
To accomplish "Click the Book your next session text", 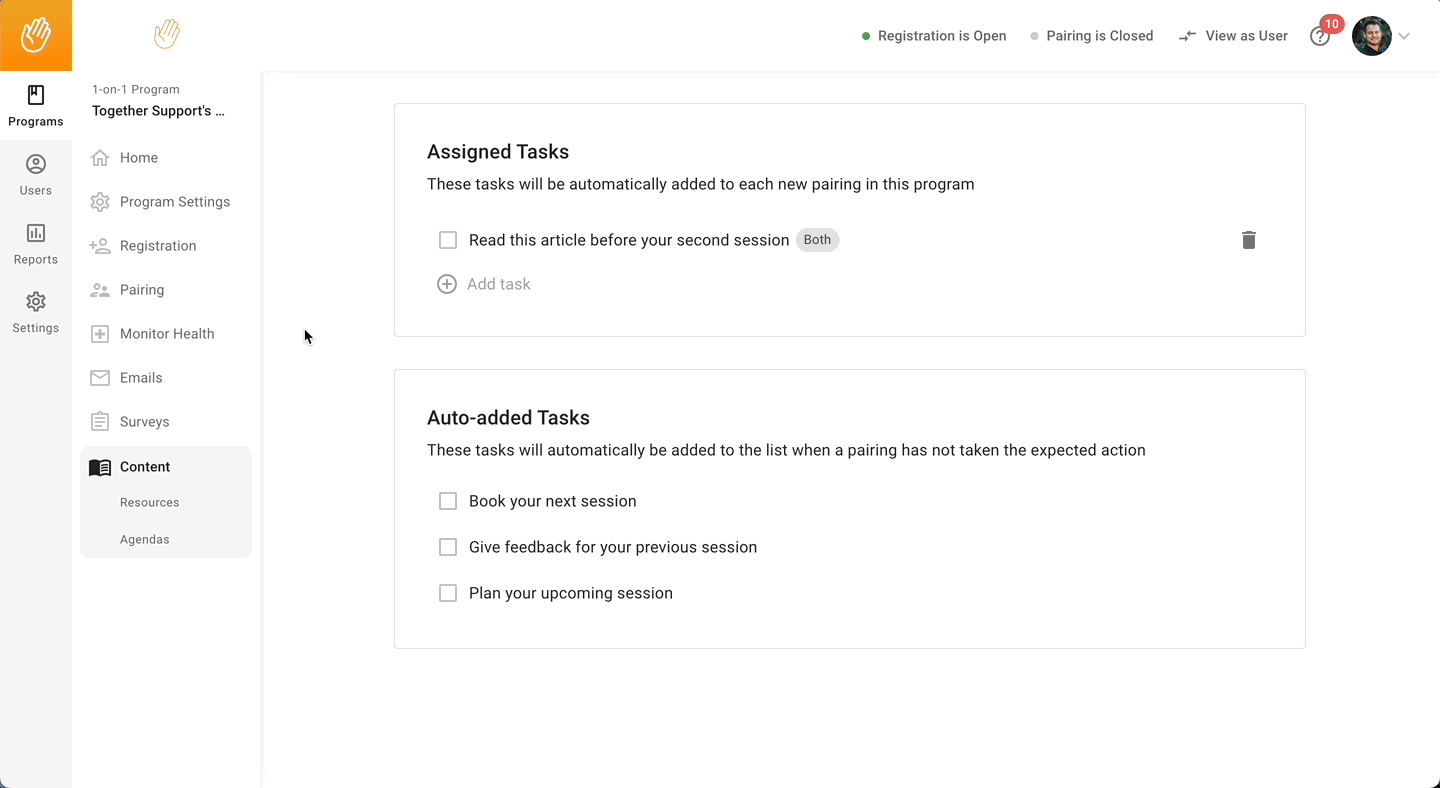I will pyautogui.click(x=553, y=501).
